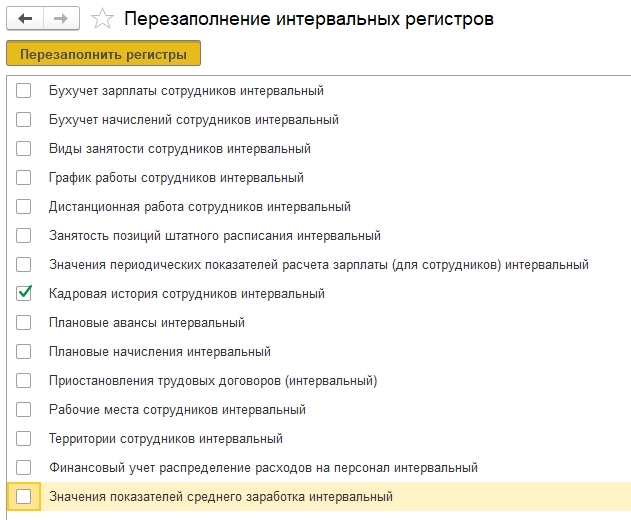Check Занятость позиций штатного расписания интервальный box
The width and height of the screenshot is (631, 520).
coord(23,235)
